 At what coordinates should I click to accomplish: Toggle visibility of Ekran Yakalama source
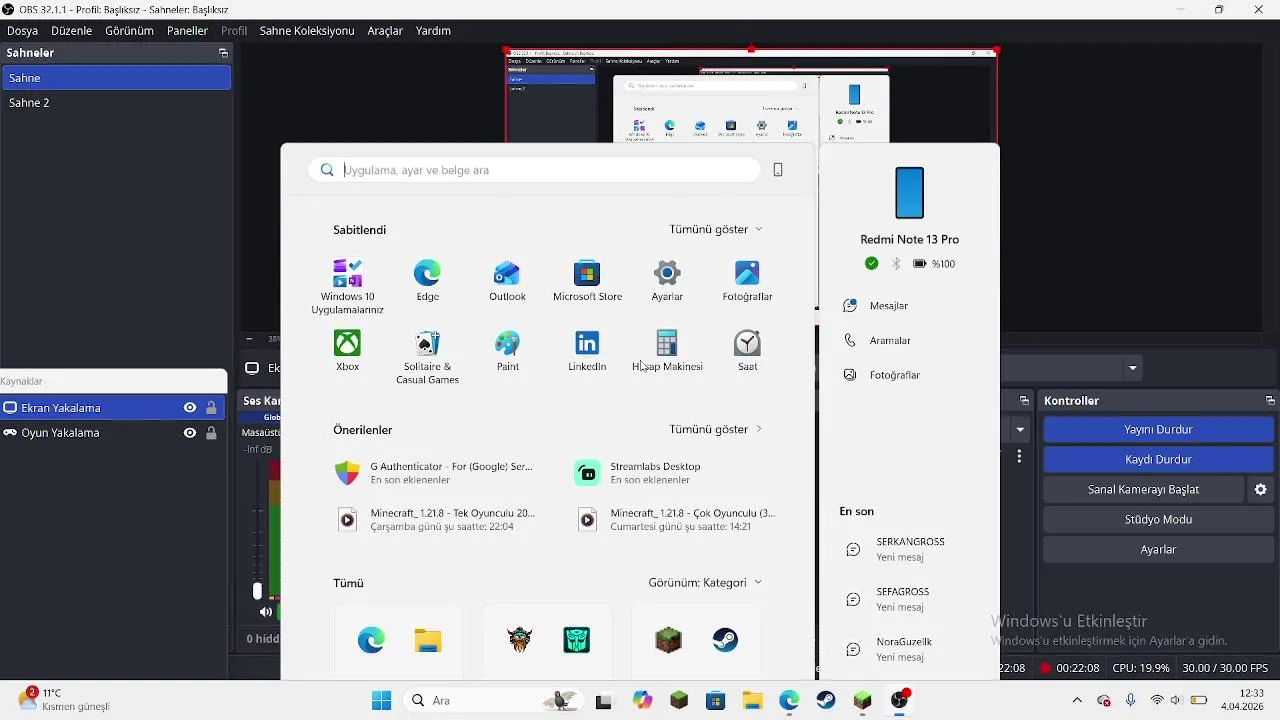[x=190, y=408]
